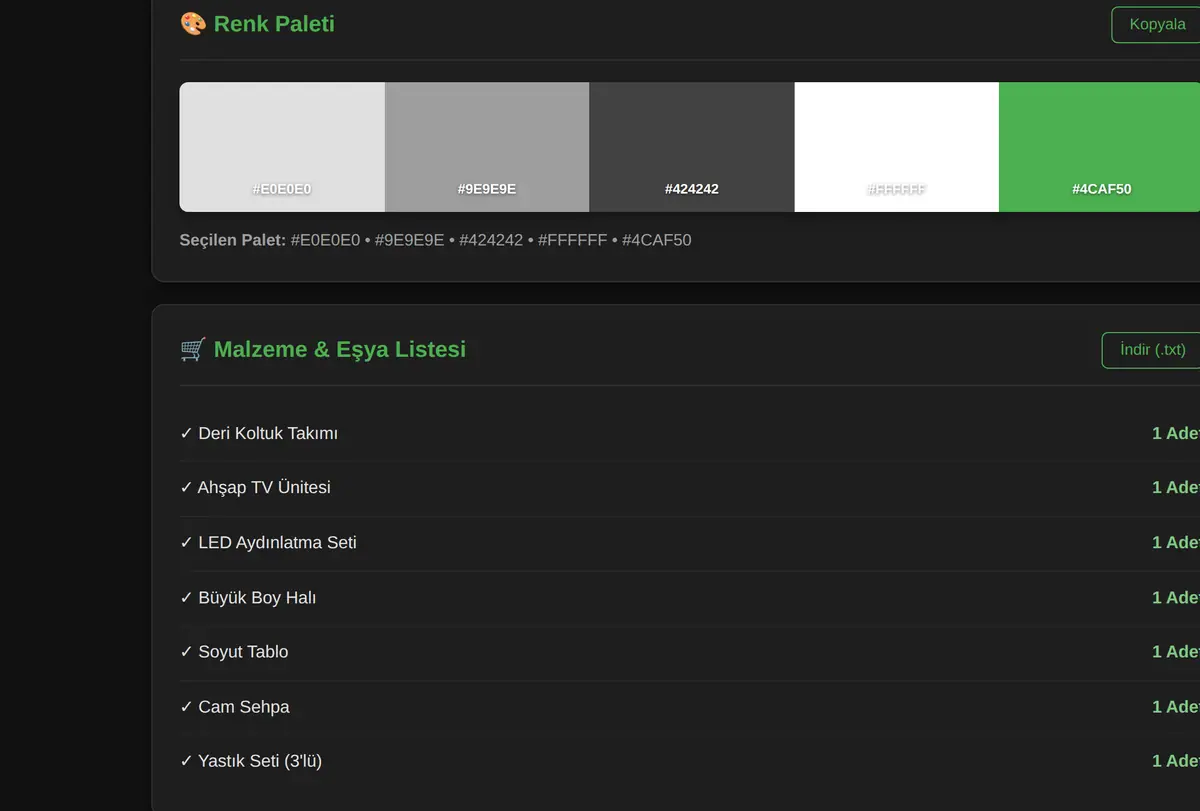The height and width of the screenshot is (811, 1200).
Task: Click the Cam Sehpa item
Action: (235, 706)
